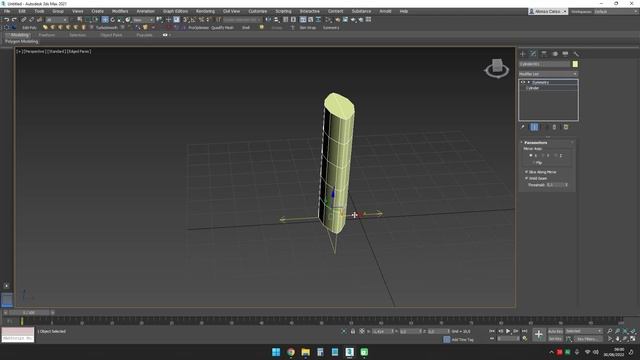Open Chrome from the taskbar
The image size is (640, 360).
point(291,352)
